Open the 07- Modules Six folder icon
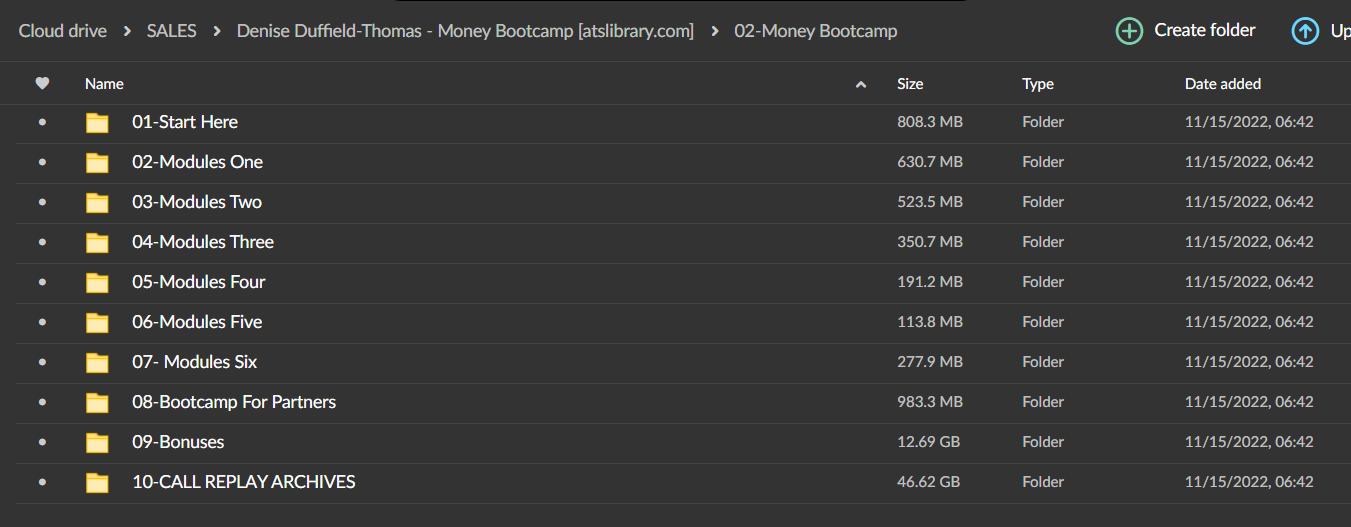Image resolution: width=1351 pixels, height=527 pixels. 97,363
